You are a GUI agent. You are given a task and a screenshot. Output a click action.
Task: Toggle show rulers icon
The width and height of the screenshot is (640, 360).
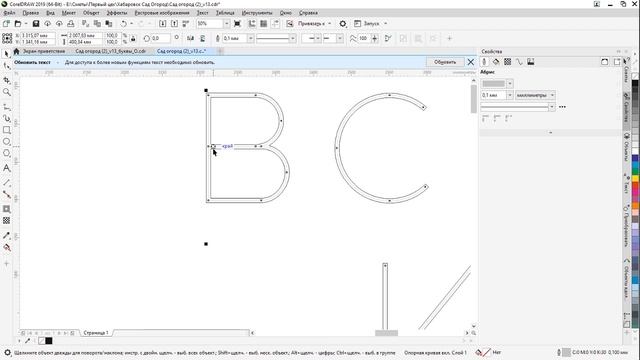252,24
